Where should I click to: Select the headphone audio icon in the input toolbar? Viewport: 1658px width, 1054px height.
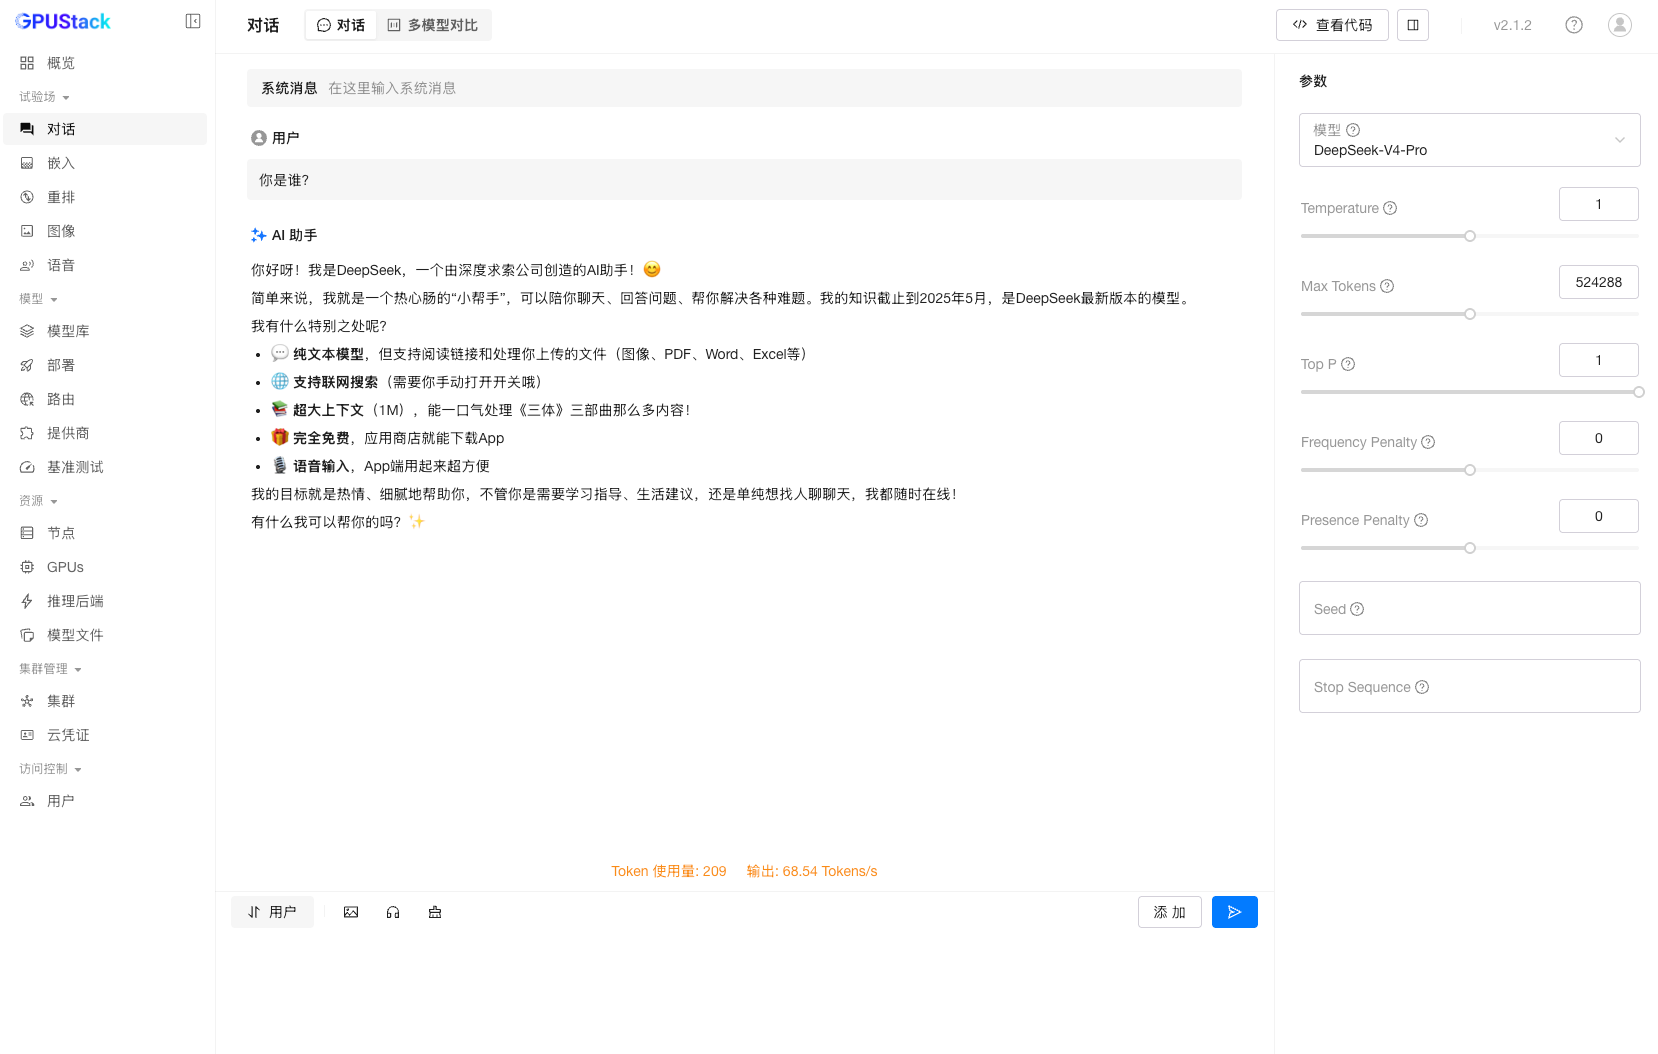tap(393, 912)
